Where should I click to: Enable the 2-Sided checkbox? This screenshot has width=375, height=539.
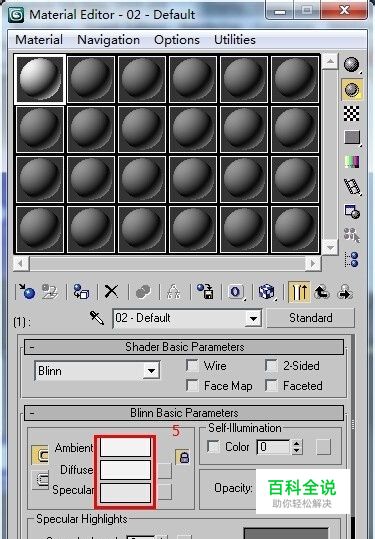tap(271, 365)
